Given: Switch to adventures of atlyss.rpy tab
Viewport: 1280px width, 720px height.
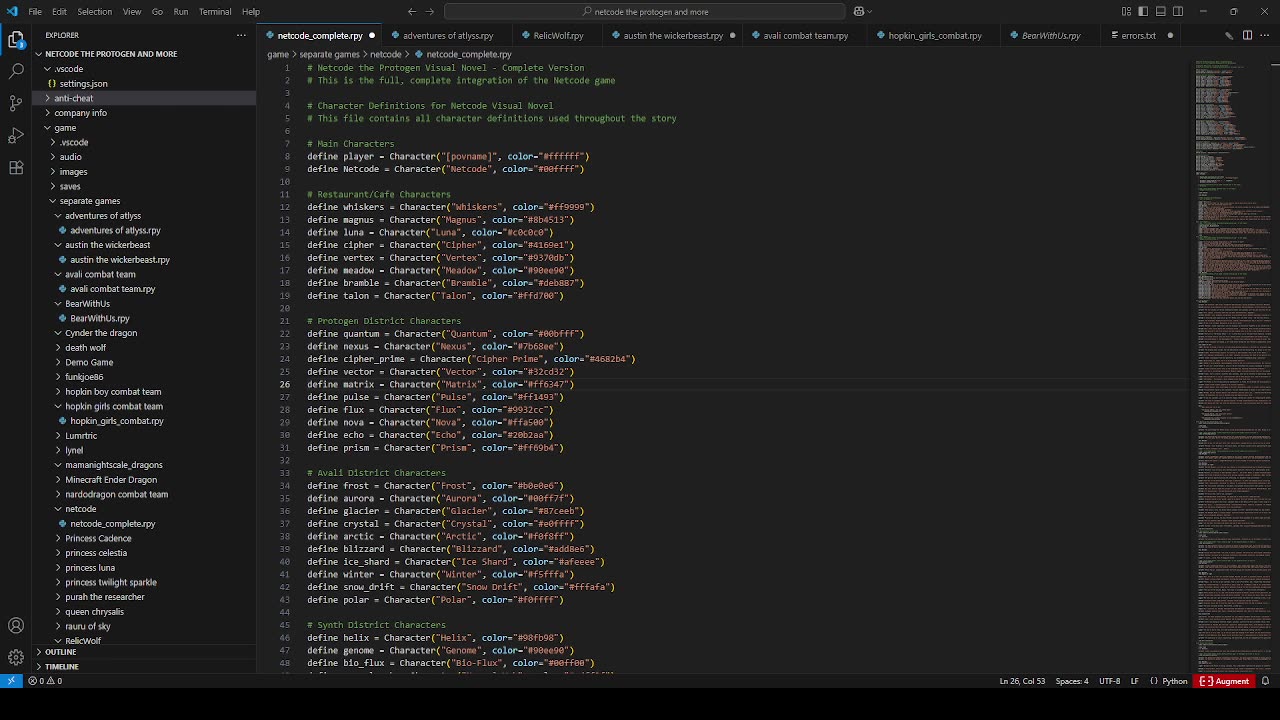Looking at the screenshot, I should point(447,35).
